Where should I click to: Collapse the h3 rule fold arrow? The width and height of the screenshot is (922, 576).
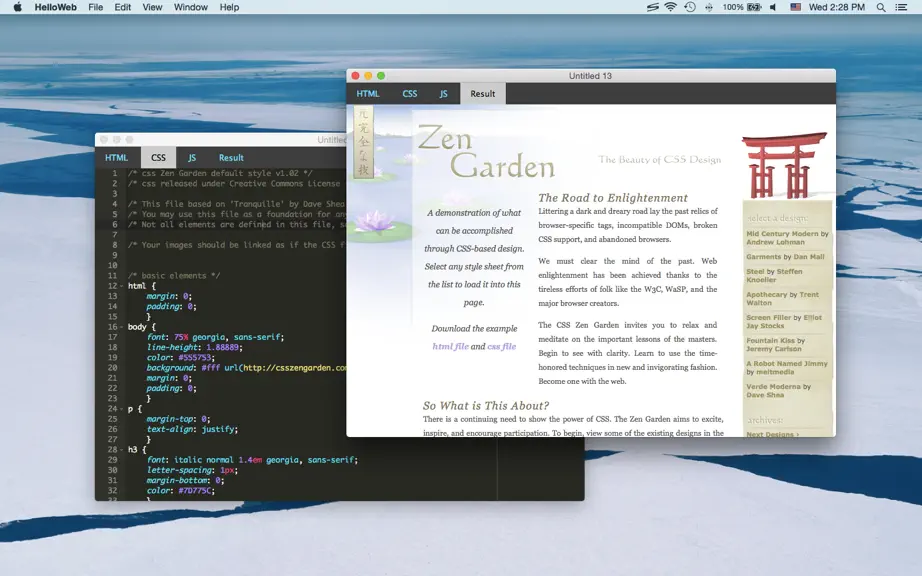122,450
